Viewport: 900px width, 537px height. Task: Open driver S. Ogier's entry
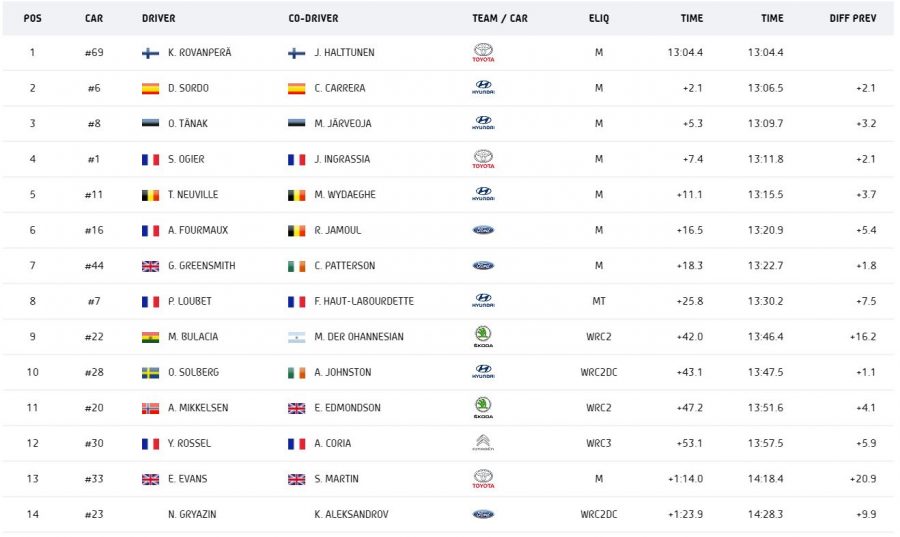188,159
